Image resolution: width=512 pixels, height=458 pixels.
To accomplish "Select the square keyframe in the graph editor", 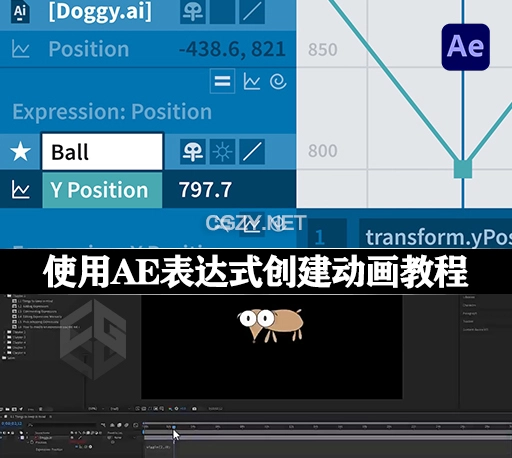I will pos(463,169).
